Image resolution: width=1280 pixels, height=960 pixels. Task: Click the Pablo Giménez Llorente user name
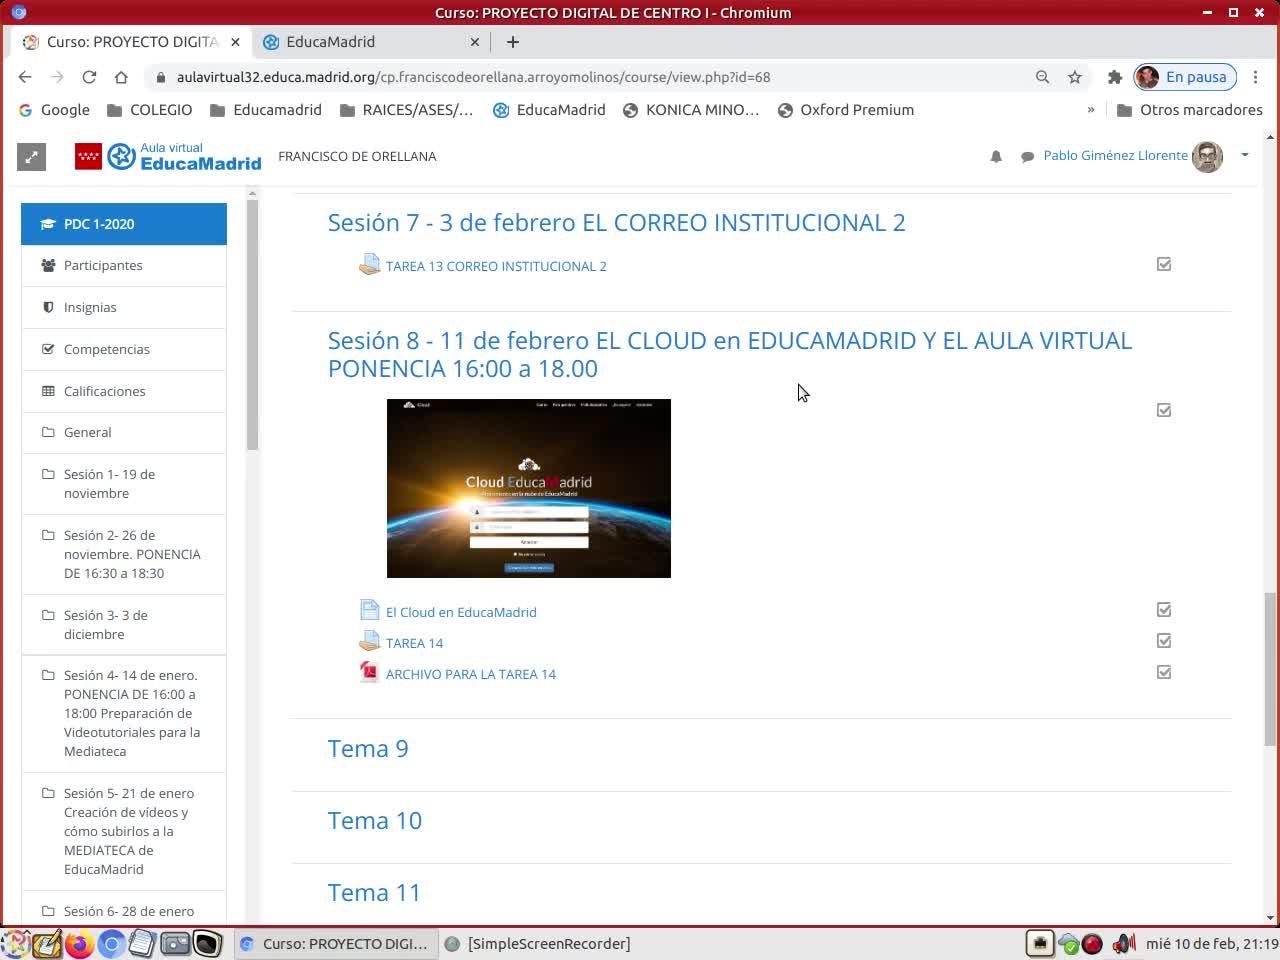[1115, 155]
